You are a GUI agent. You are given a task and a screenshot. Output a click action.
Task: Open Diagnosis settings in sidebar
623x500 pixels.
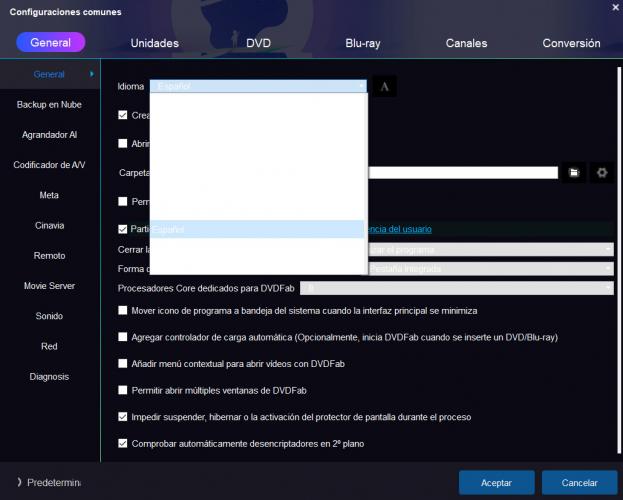(x=49, y=376)
